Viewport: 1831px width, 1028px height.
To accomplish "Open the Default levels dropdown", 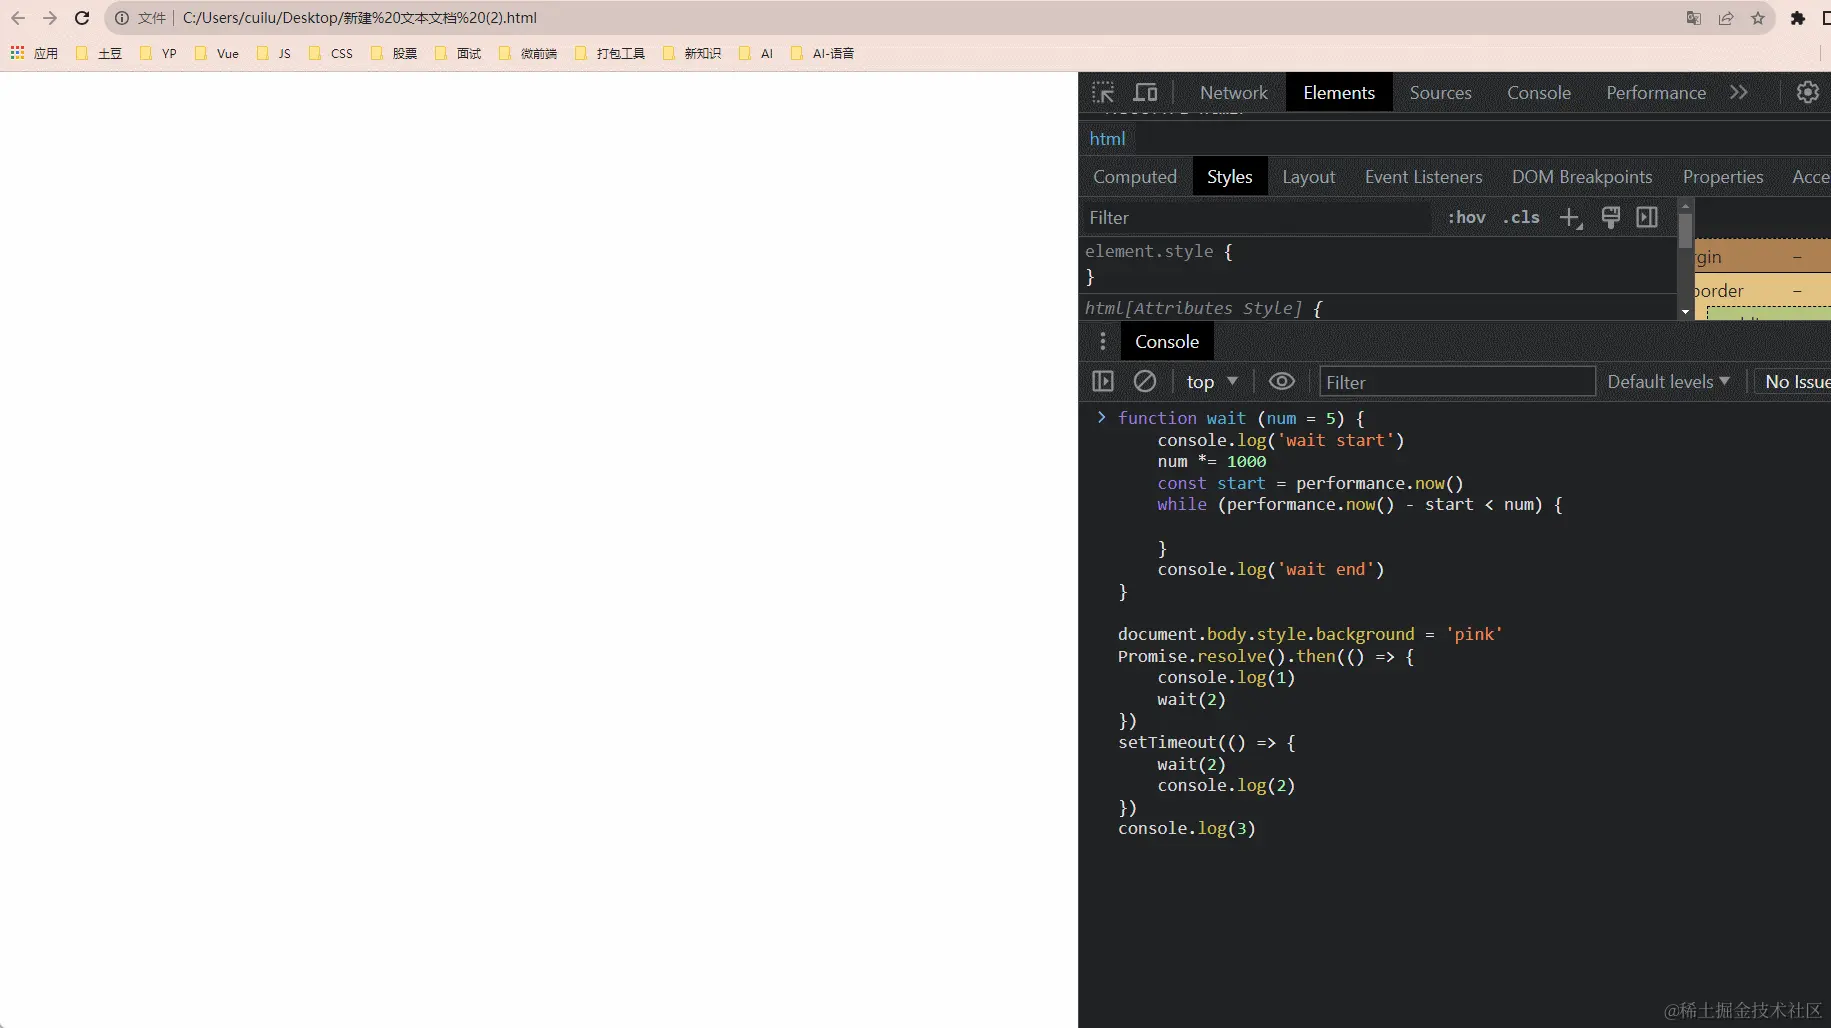I will [1668, 381].
